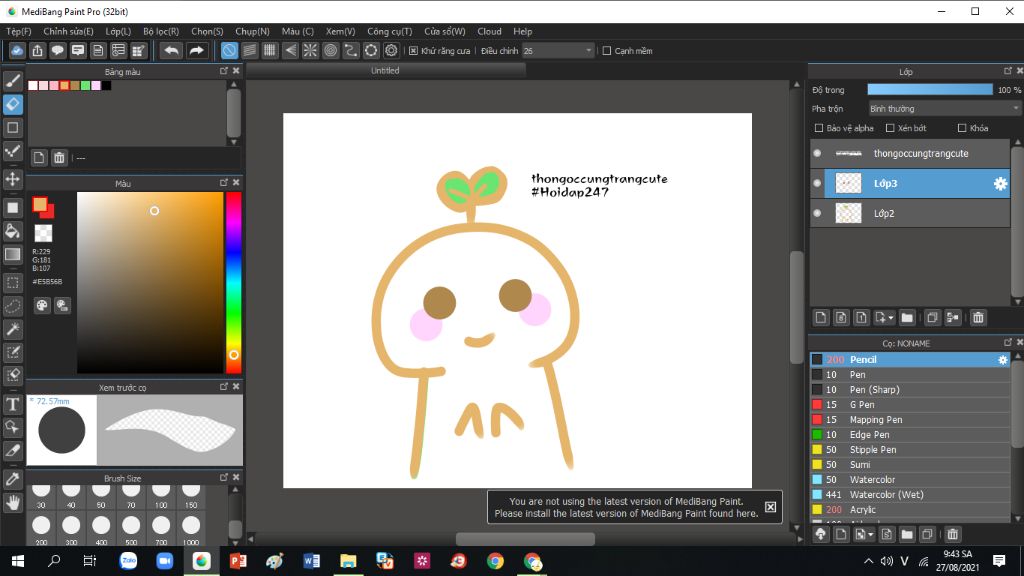This screenshot has height=576, width=1024.
Task: Pick the Bucket fill tool
Action: pyautogui.click(x=13, y=231)
